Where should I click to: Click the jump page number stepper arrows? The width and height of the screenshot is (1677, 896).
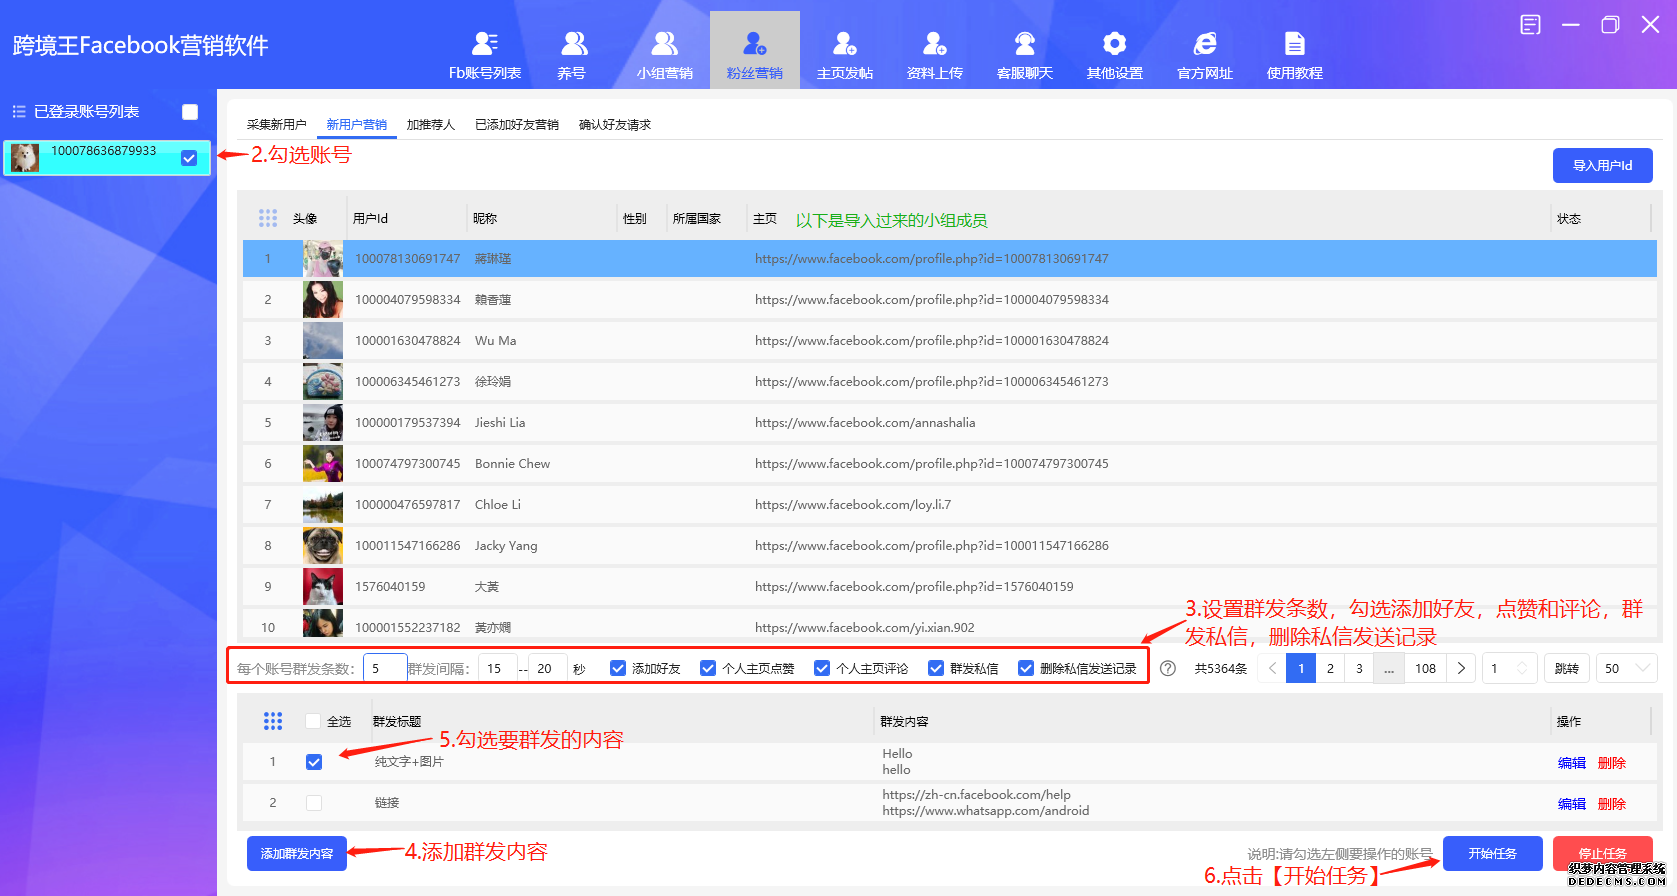tap(1522, 668)
